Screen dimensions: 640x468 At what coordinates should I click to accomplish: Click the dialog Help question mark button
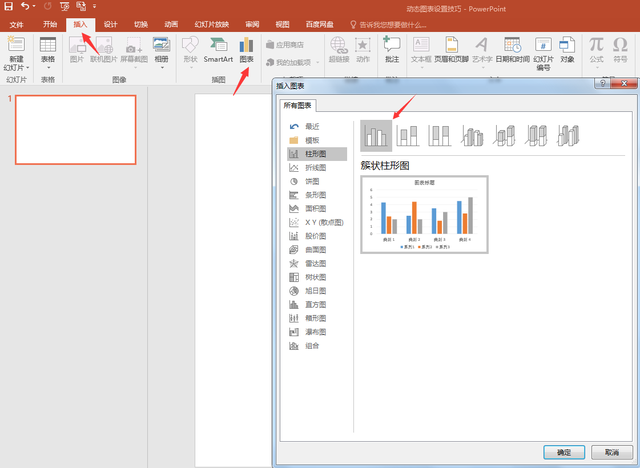point(603,83)
